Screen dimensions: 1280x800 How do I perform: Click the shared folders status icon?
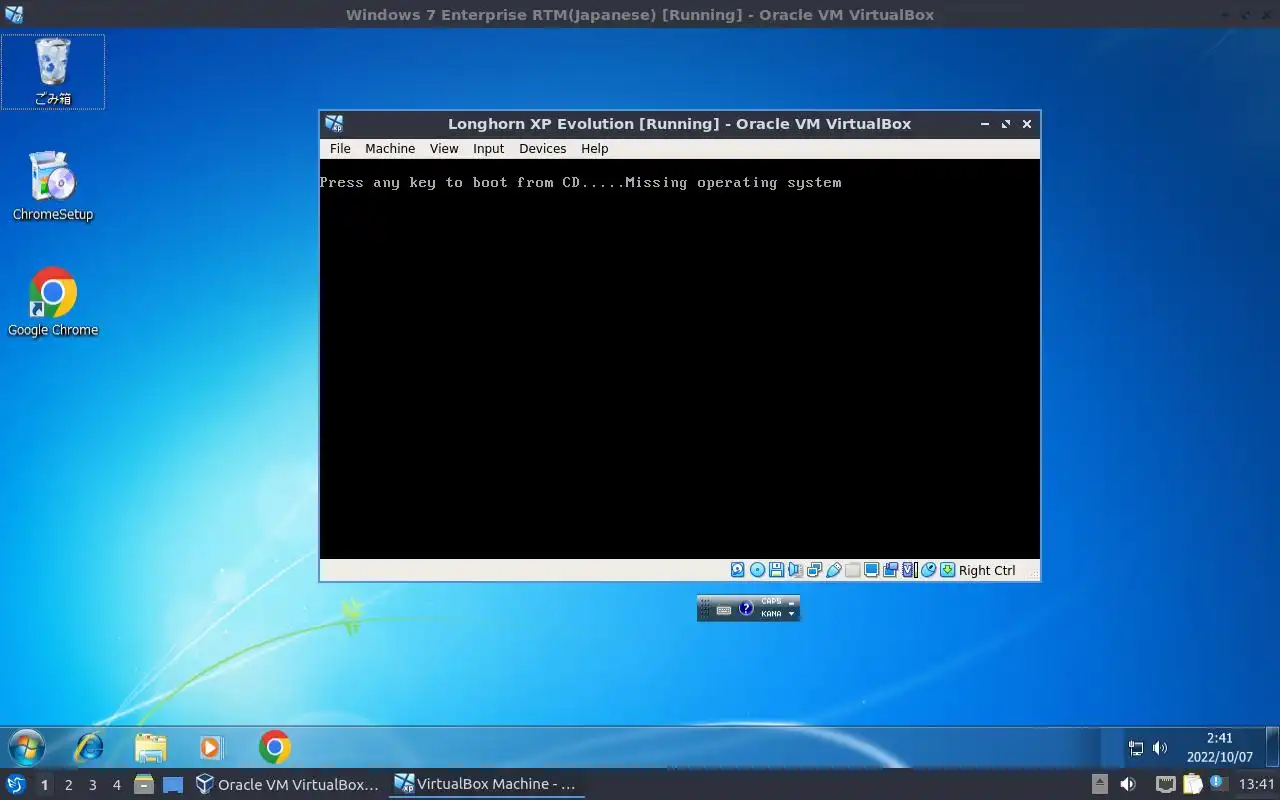[852, 570]
